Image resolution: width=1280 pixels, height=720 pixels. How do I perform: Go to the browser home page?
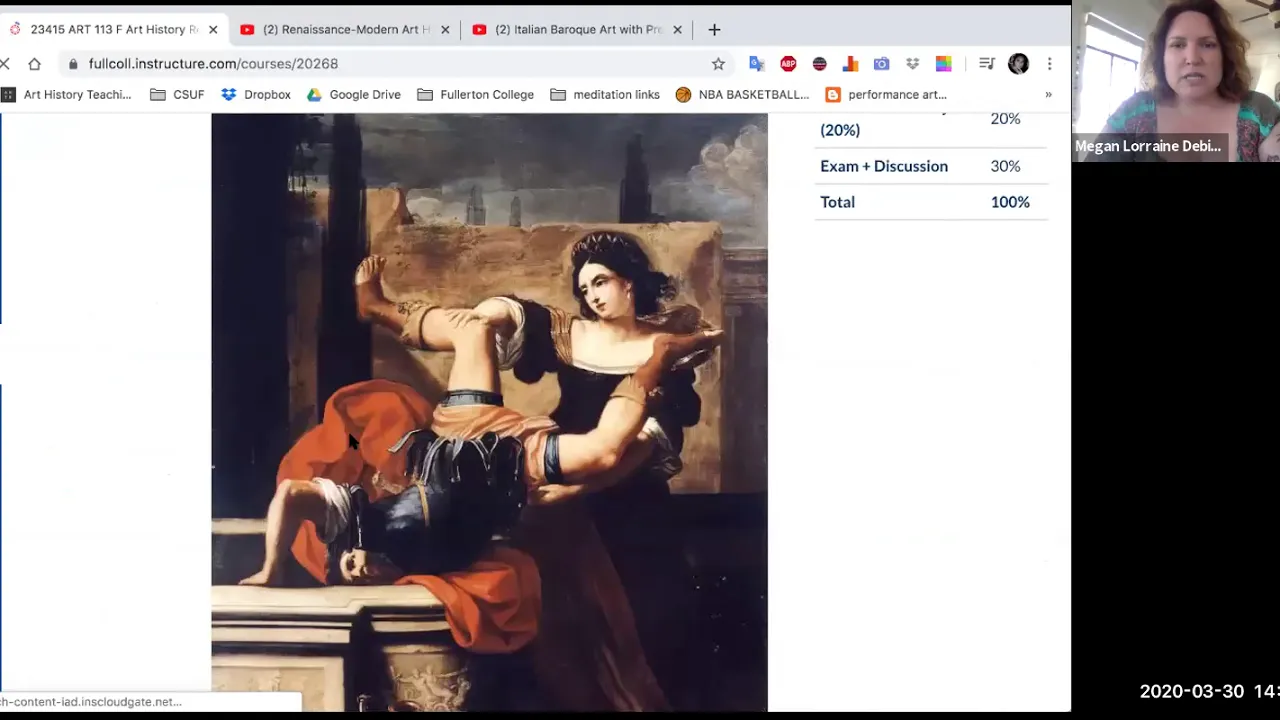(x=34, y=64)
